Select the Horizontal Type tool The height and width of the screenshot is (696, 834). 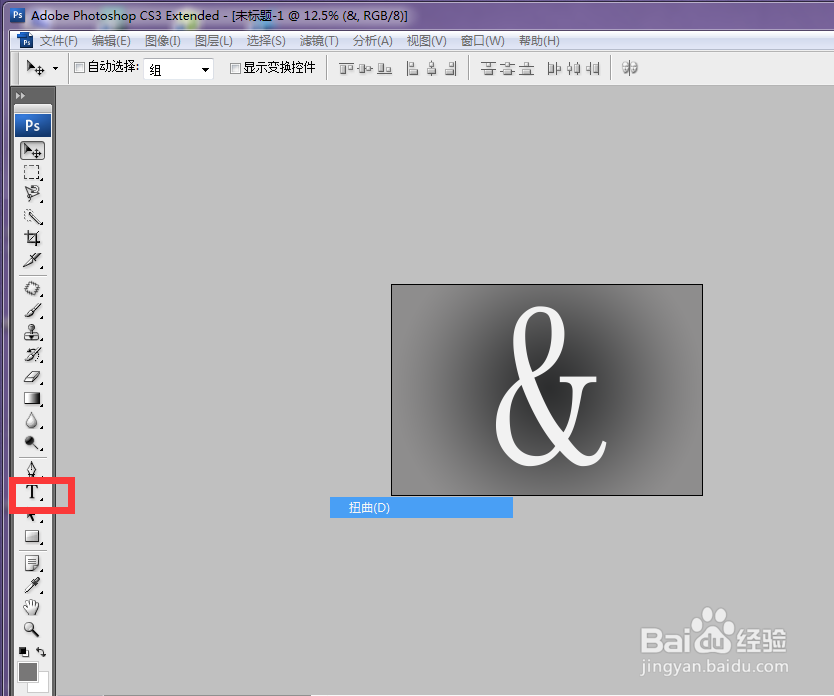coord(32,493)
